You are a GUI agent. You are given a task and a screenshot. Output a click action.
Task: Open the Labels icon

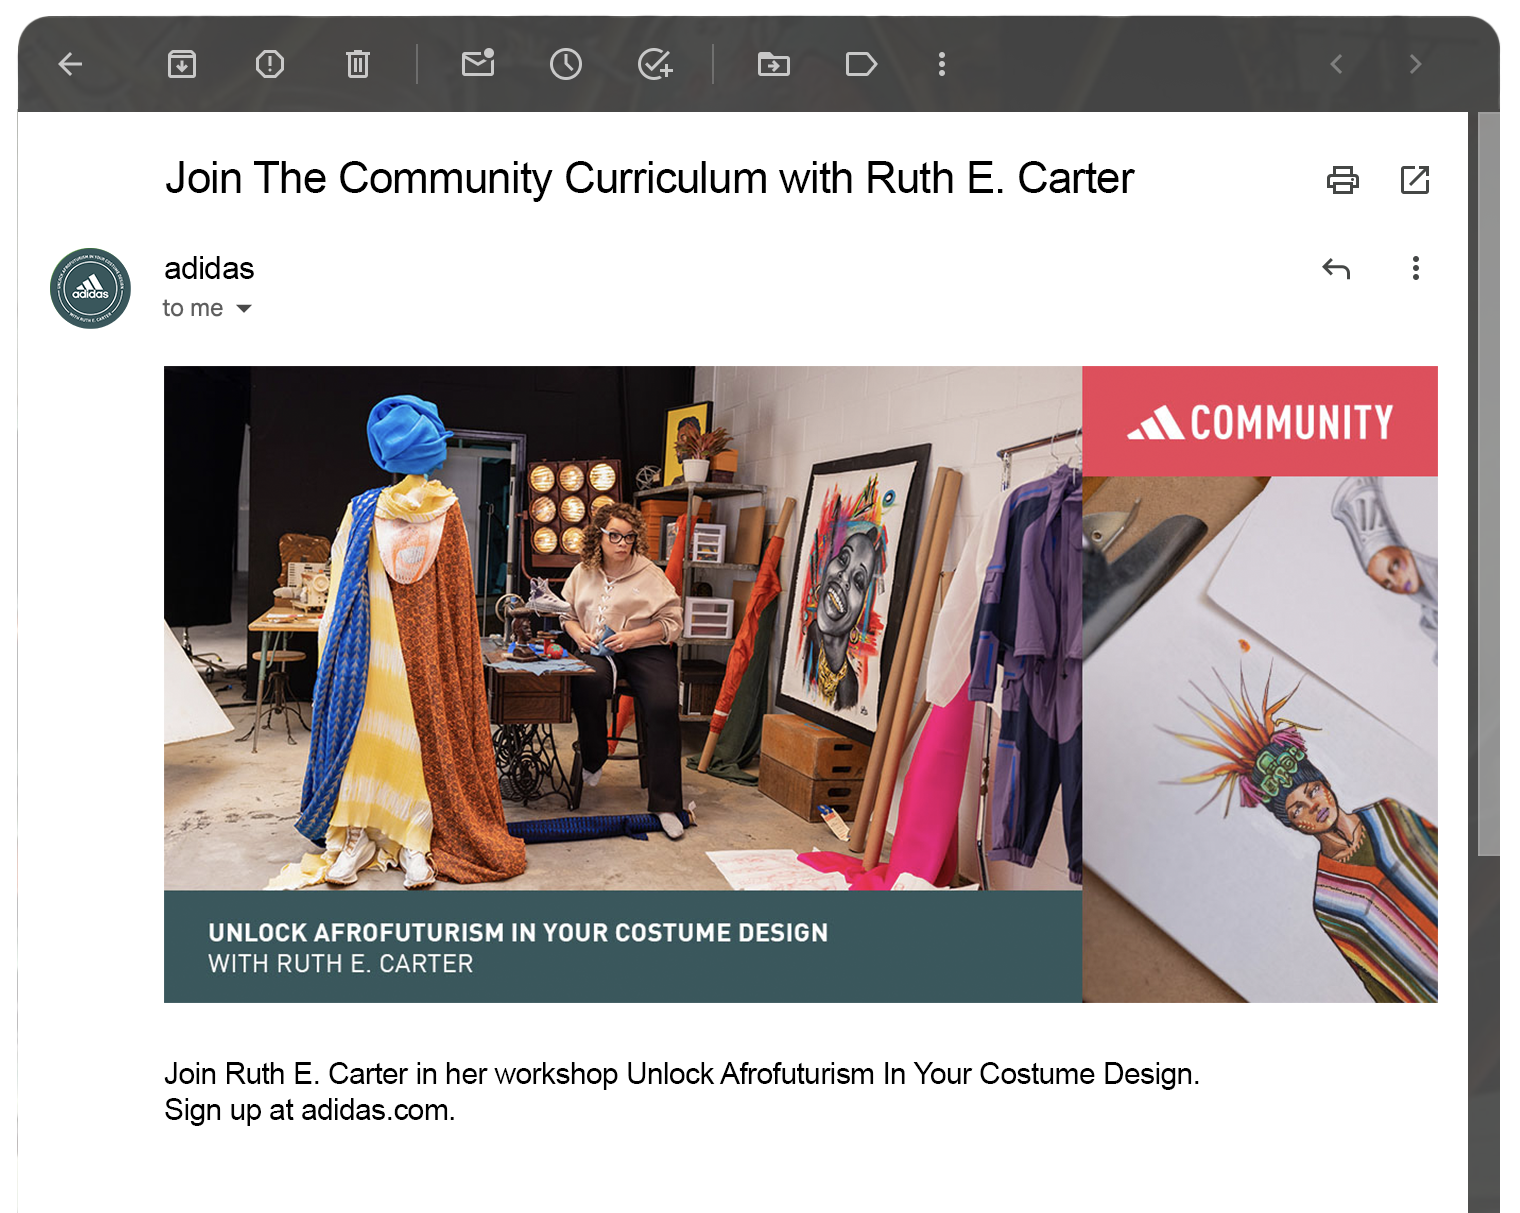click(861, 64)
